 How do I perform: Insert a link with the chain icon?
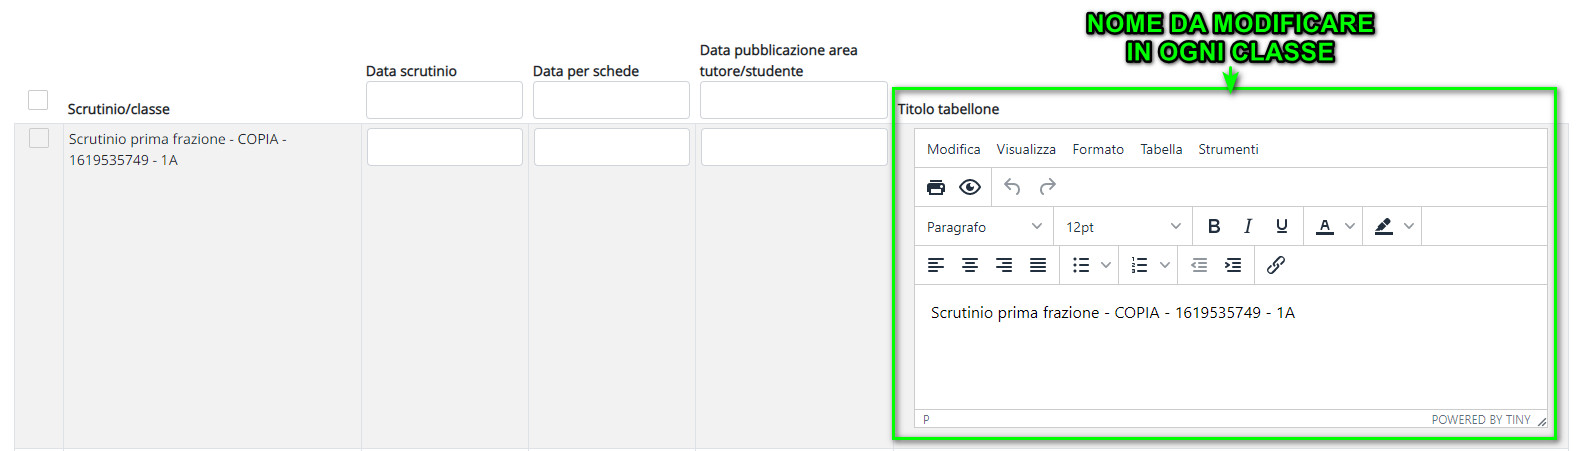[1276, 265]
